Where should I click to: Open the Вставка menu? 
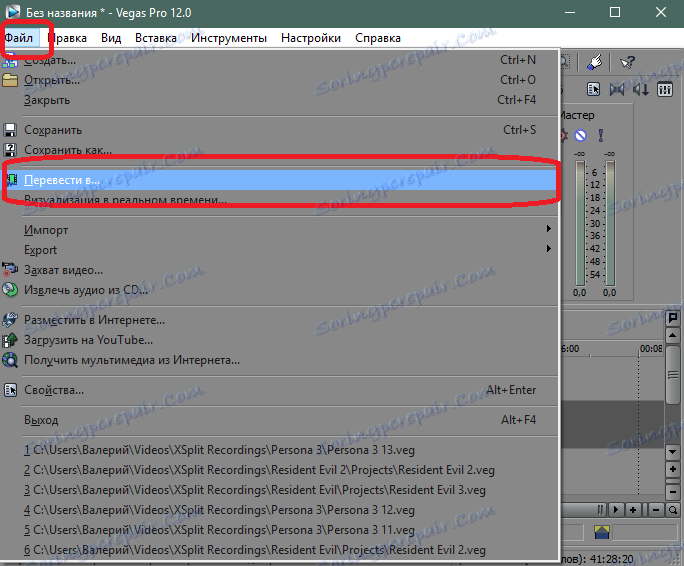pyautogui.click(x=156, y=38)
